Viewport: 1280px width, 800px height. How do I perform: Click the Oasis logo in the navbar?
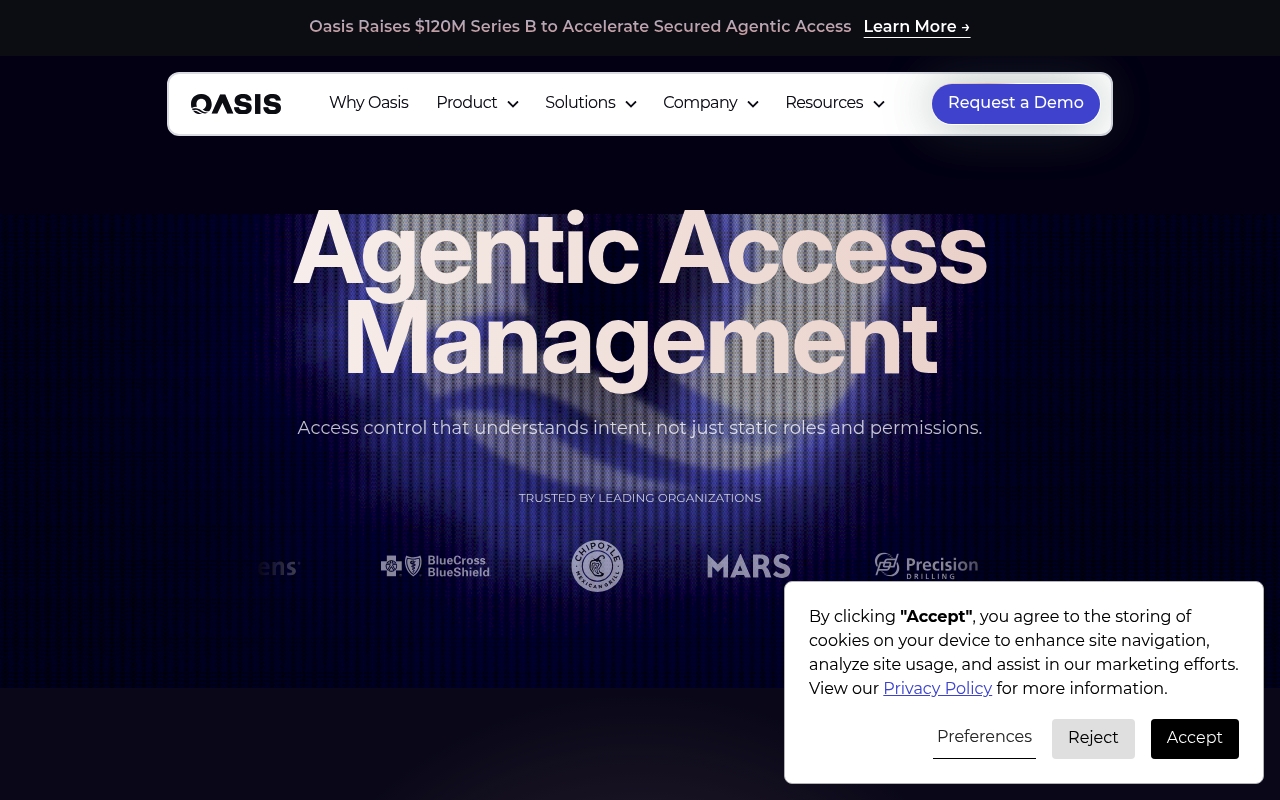point(236,104)
